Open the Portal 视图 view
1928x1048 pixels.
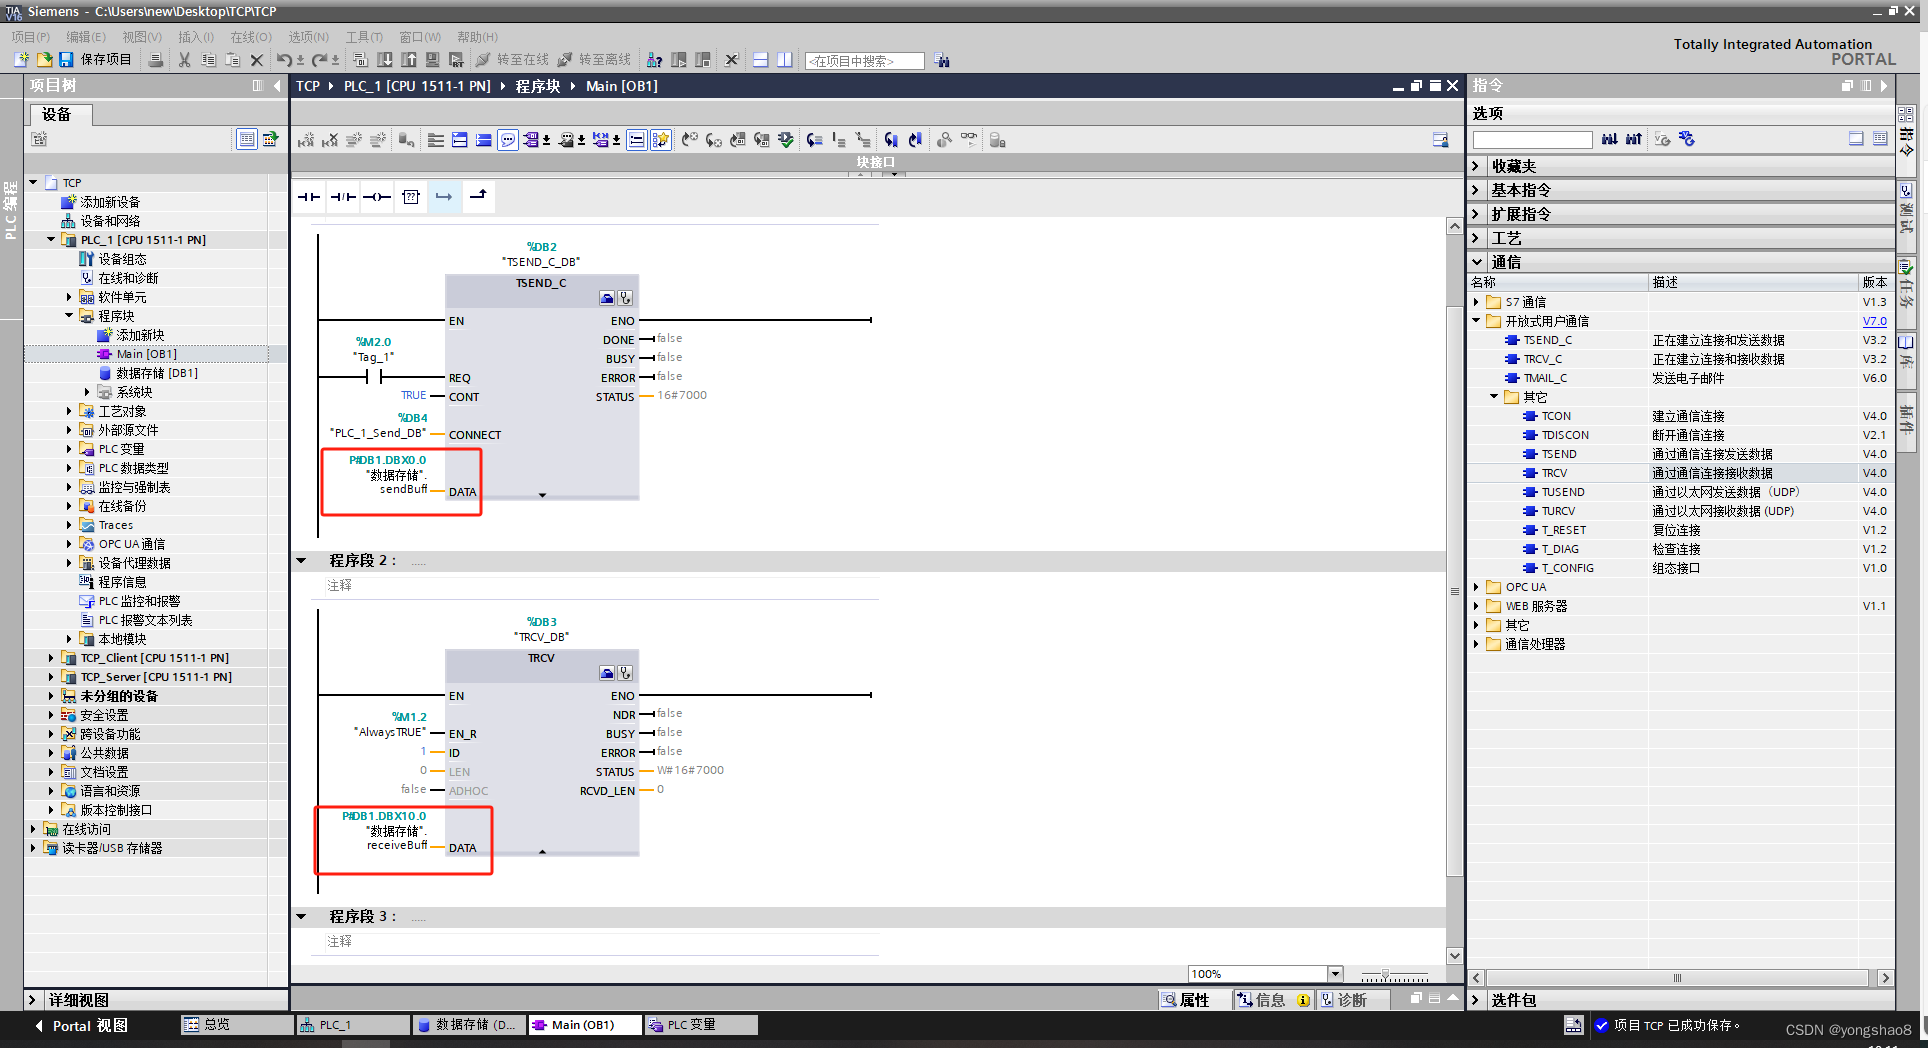pyautogui.click(x=82, y=1026)
